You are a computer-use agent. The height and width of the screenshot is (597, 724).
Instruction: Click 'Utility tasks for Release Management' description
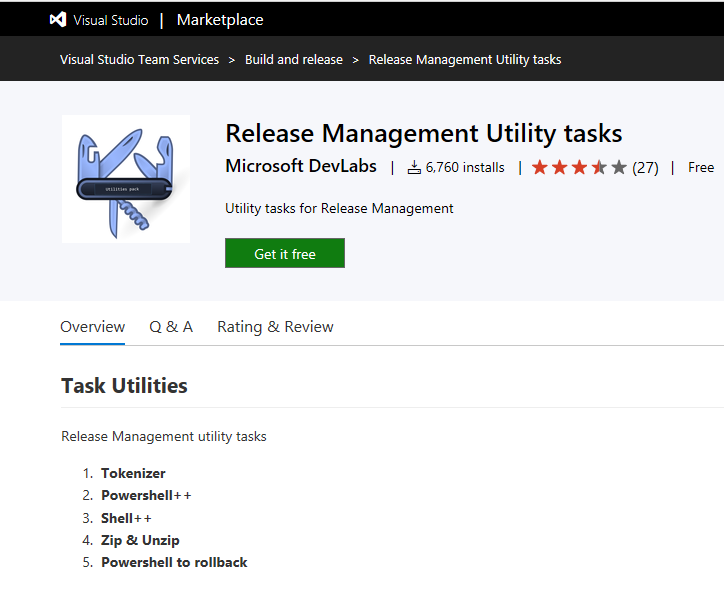pos(339,209)
